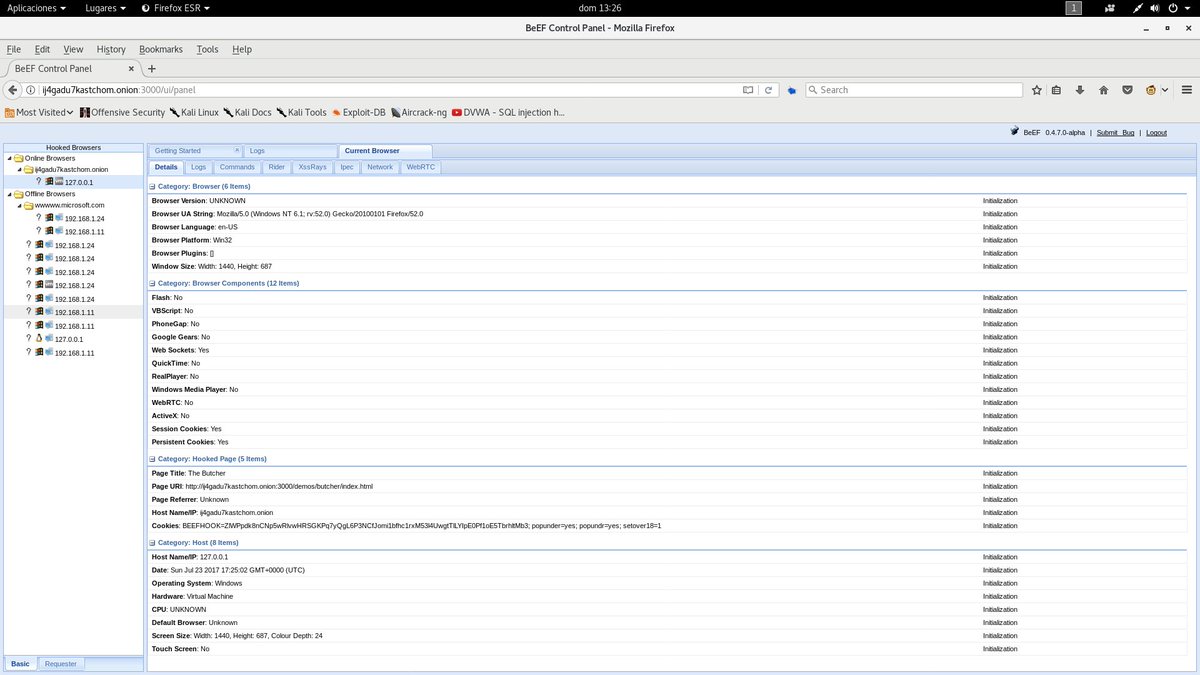The image size is (1200, 675).
Task: Open the History menu
Action: [111, 49]
